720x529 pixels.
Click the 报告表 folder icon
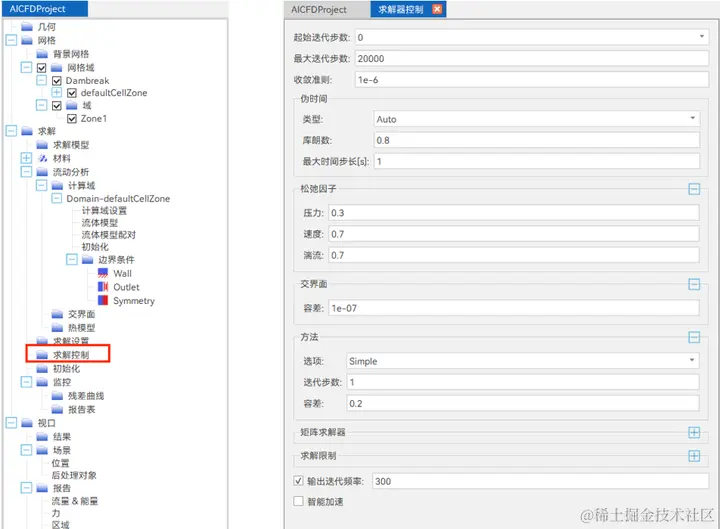pyautogui.click(x=57, y=409)
